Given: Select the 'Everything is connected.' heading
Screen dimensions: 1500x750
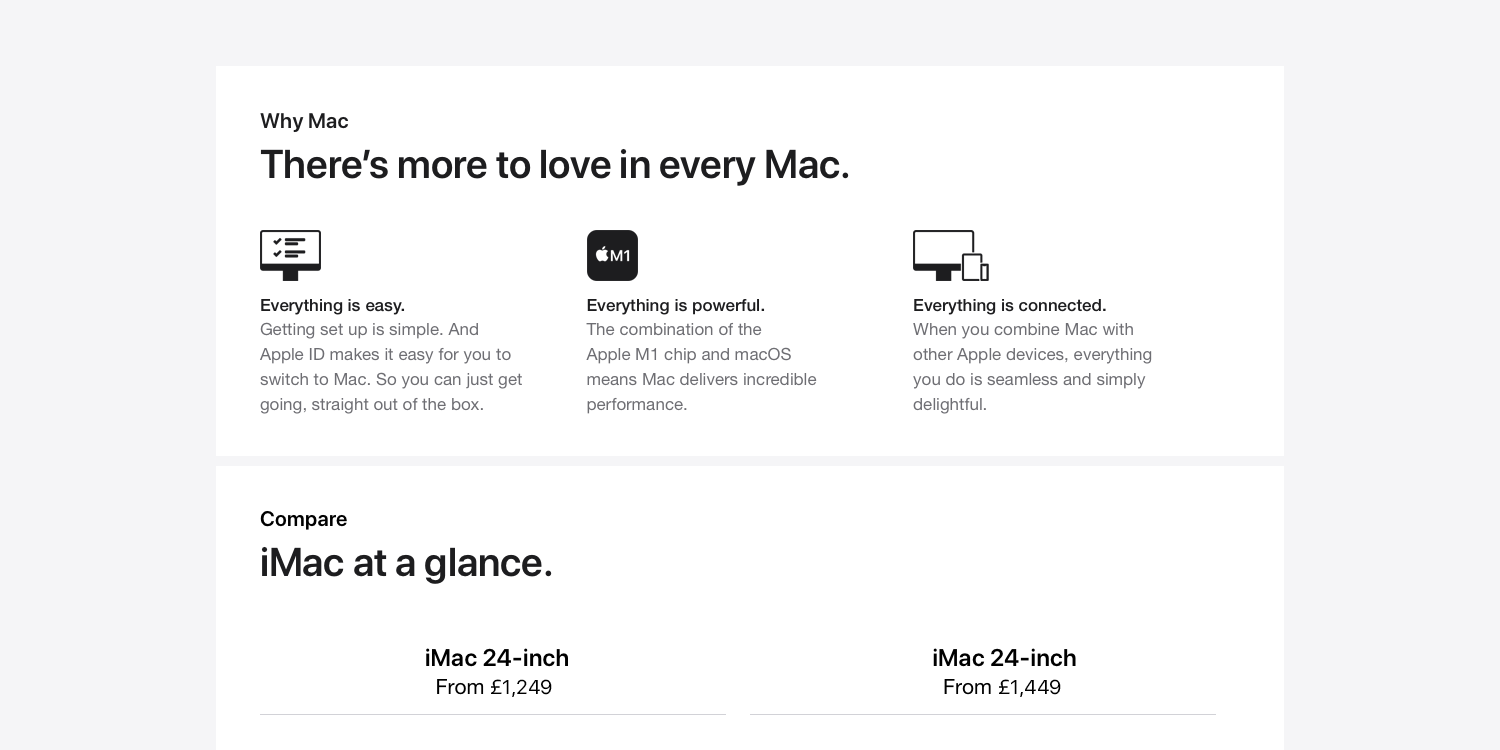Looking at the screenshot, I should [x=1009, y=305].
